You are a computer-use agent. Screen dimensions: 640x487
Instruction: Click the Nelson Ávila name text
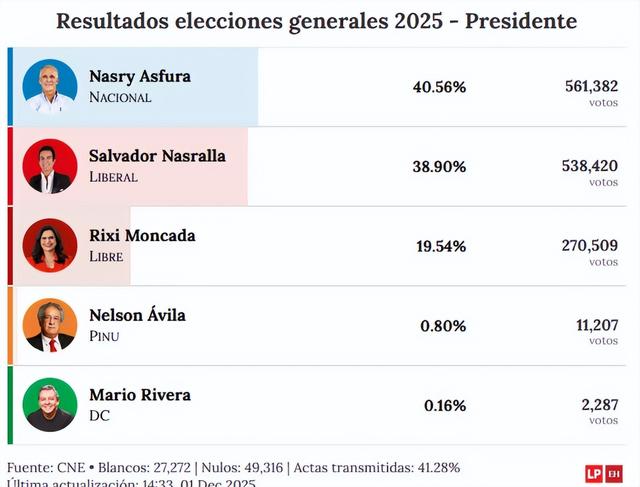[x=137, y=316]
